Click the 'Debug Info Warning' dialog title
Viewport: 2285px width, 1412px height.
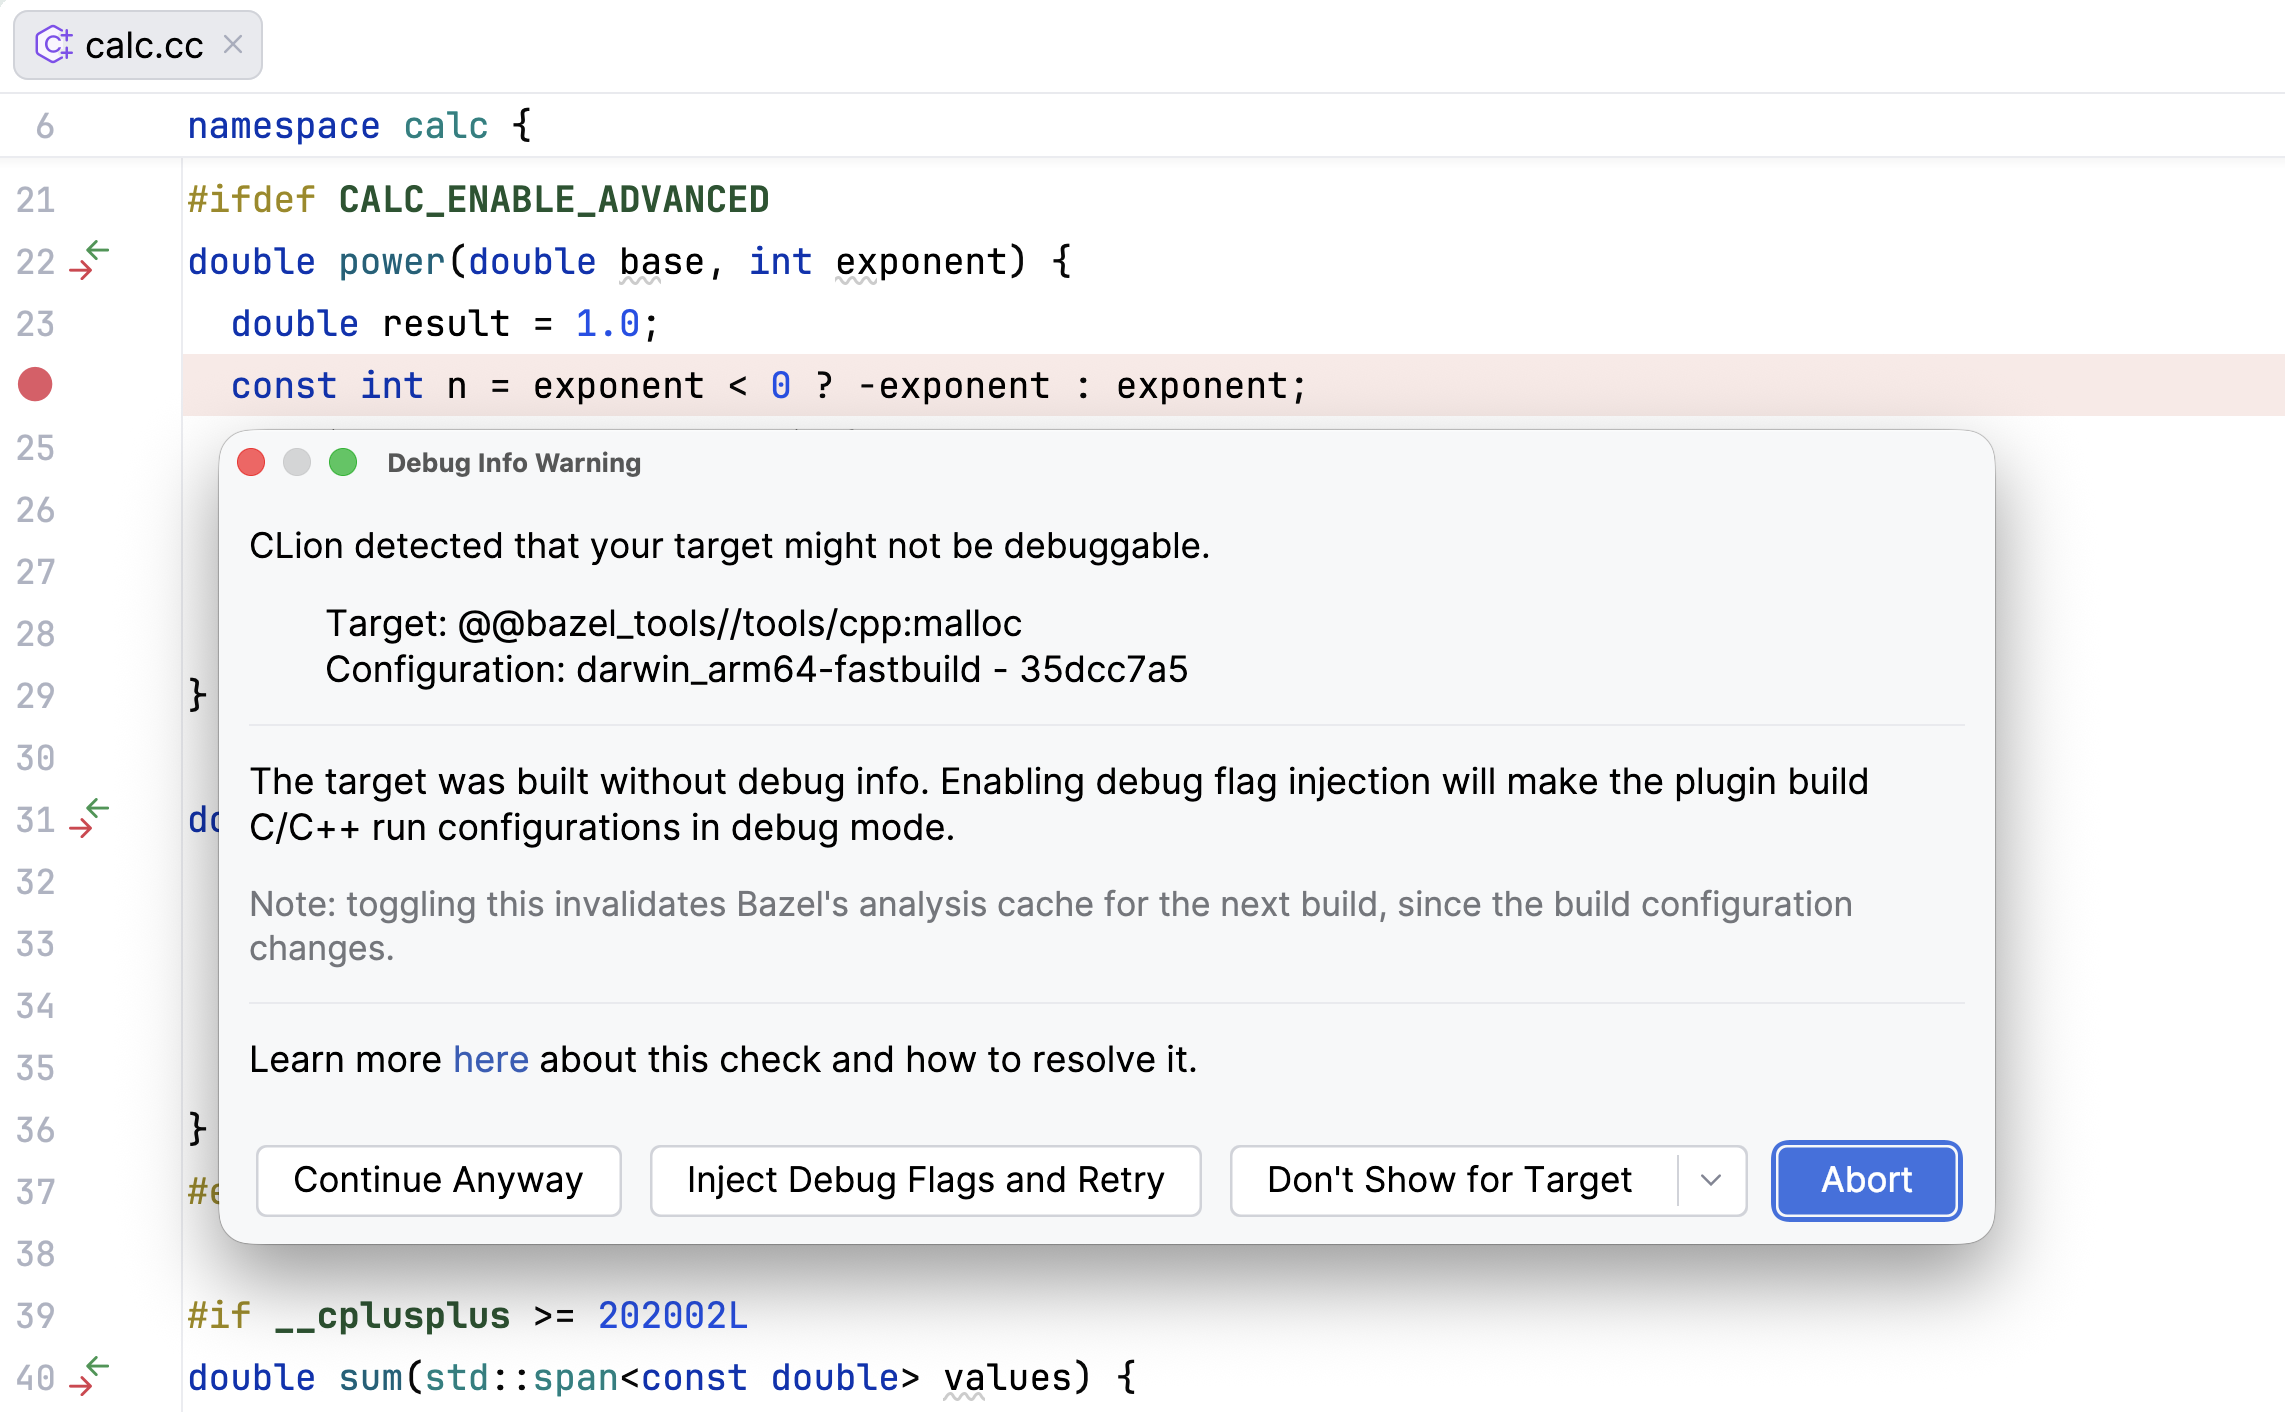click(x=514, y=463)
